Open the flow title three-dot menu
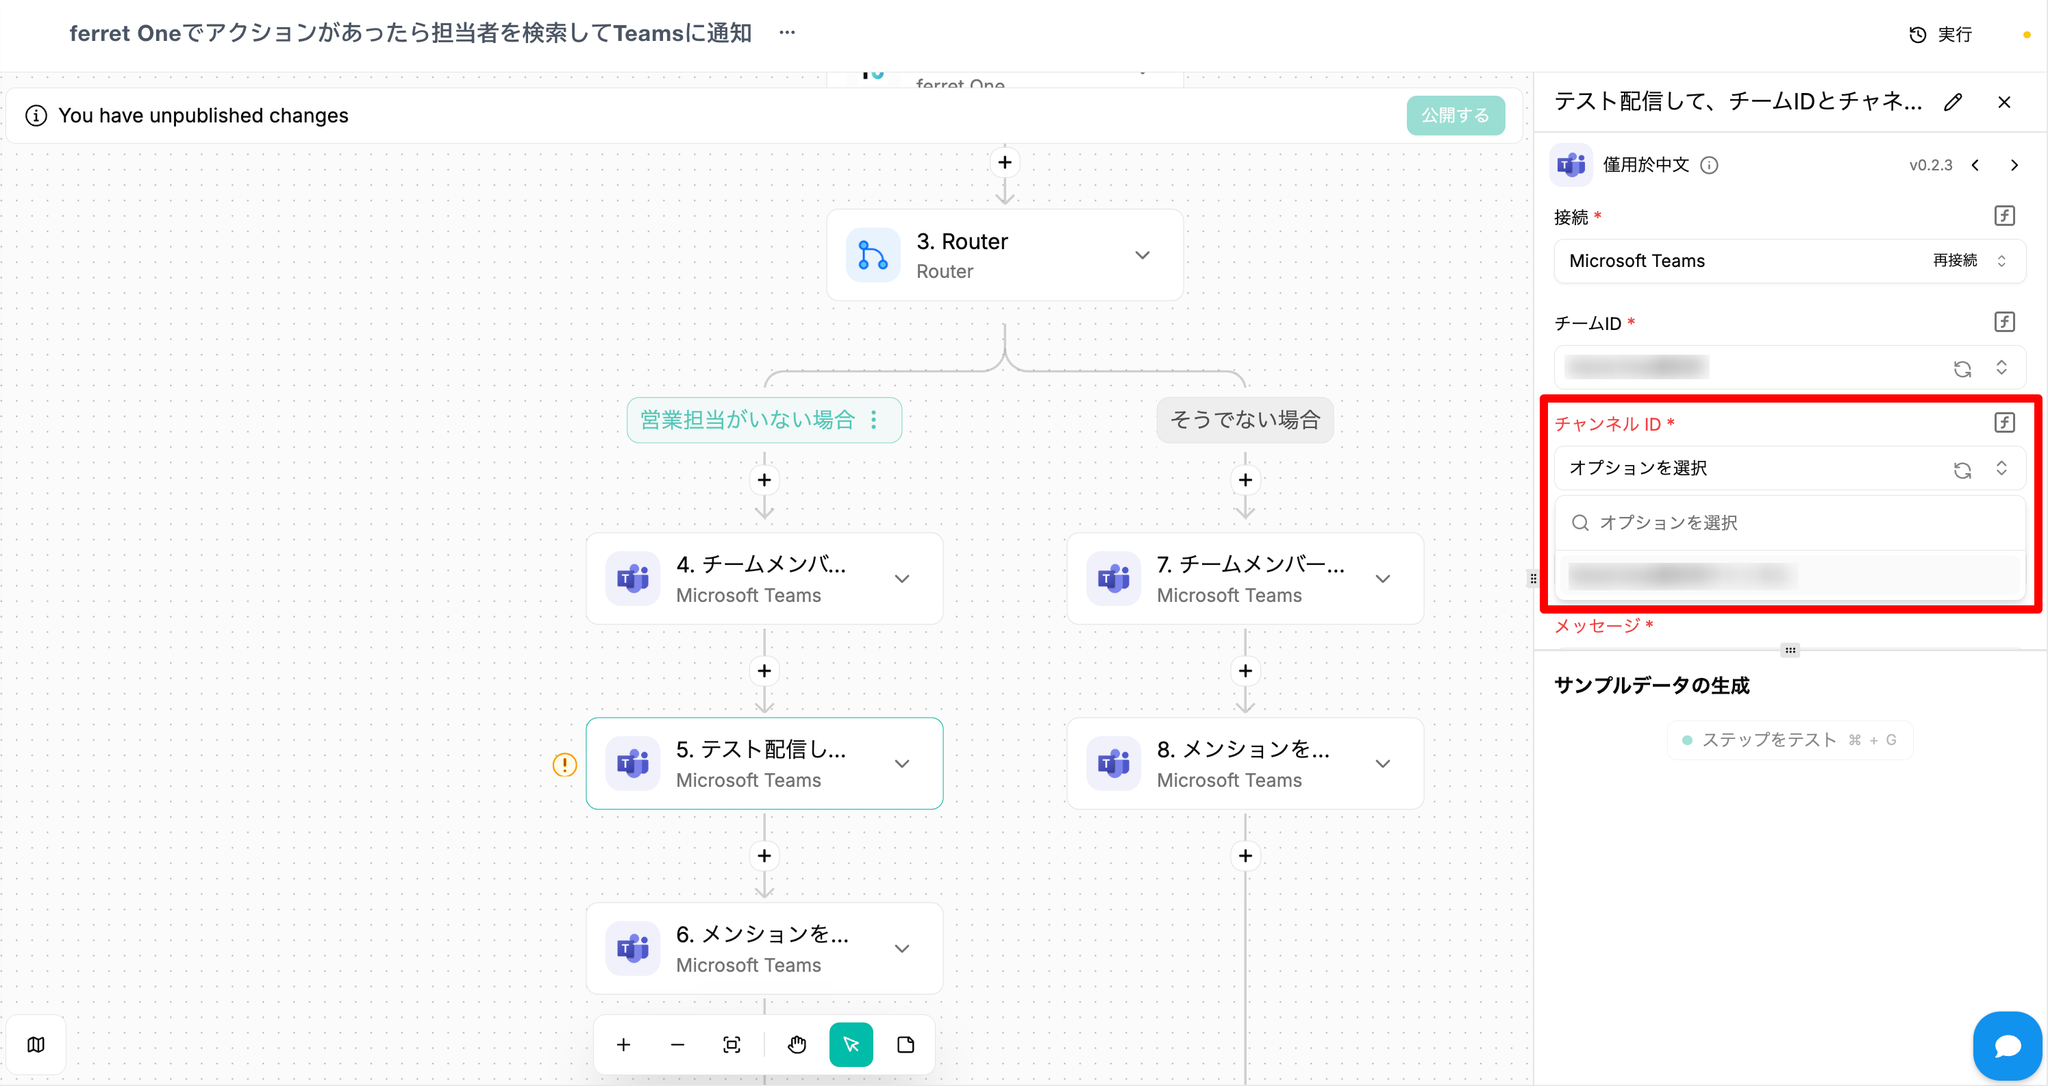Viewport: 2048px width, 1086px height. tap(788, 33)
